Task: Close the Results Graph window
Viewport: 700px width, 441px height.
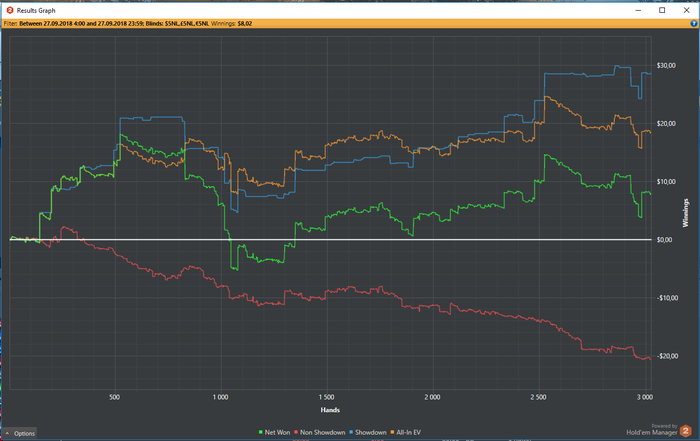Action: pos(686,10)
